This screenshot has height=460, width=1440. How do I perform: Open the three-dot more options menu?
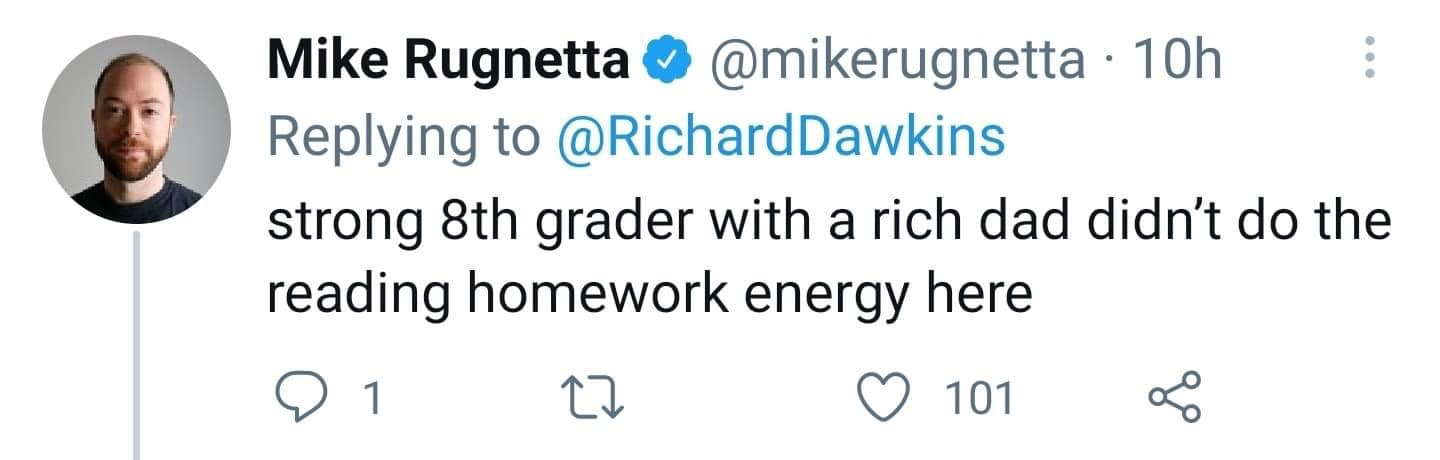click(1370, 59)
